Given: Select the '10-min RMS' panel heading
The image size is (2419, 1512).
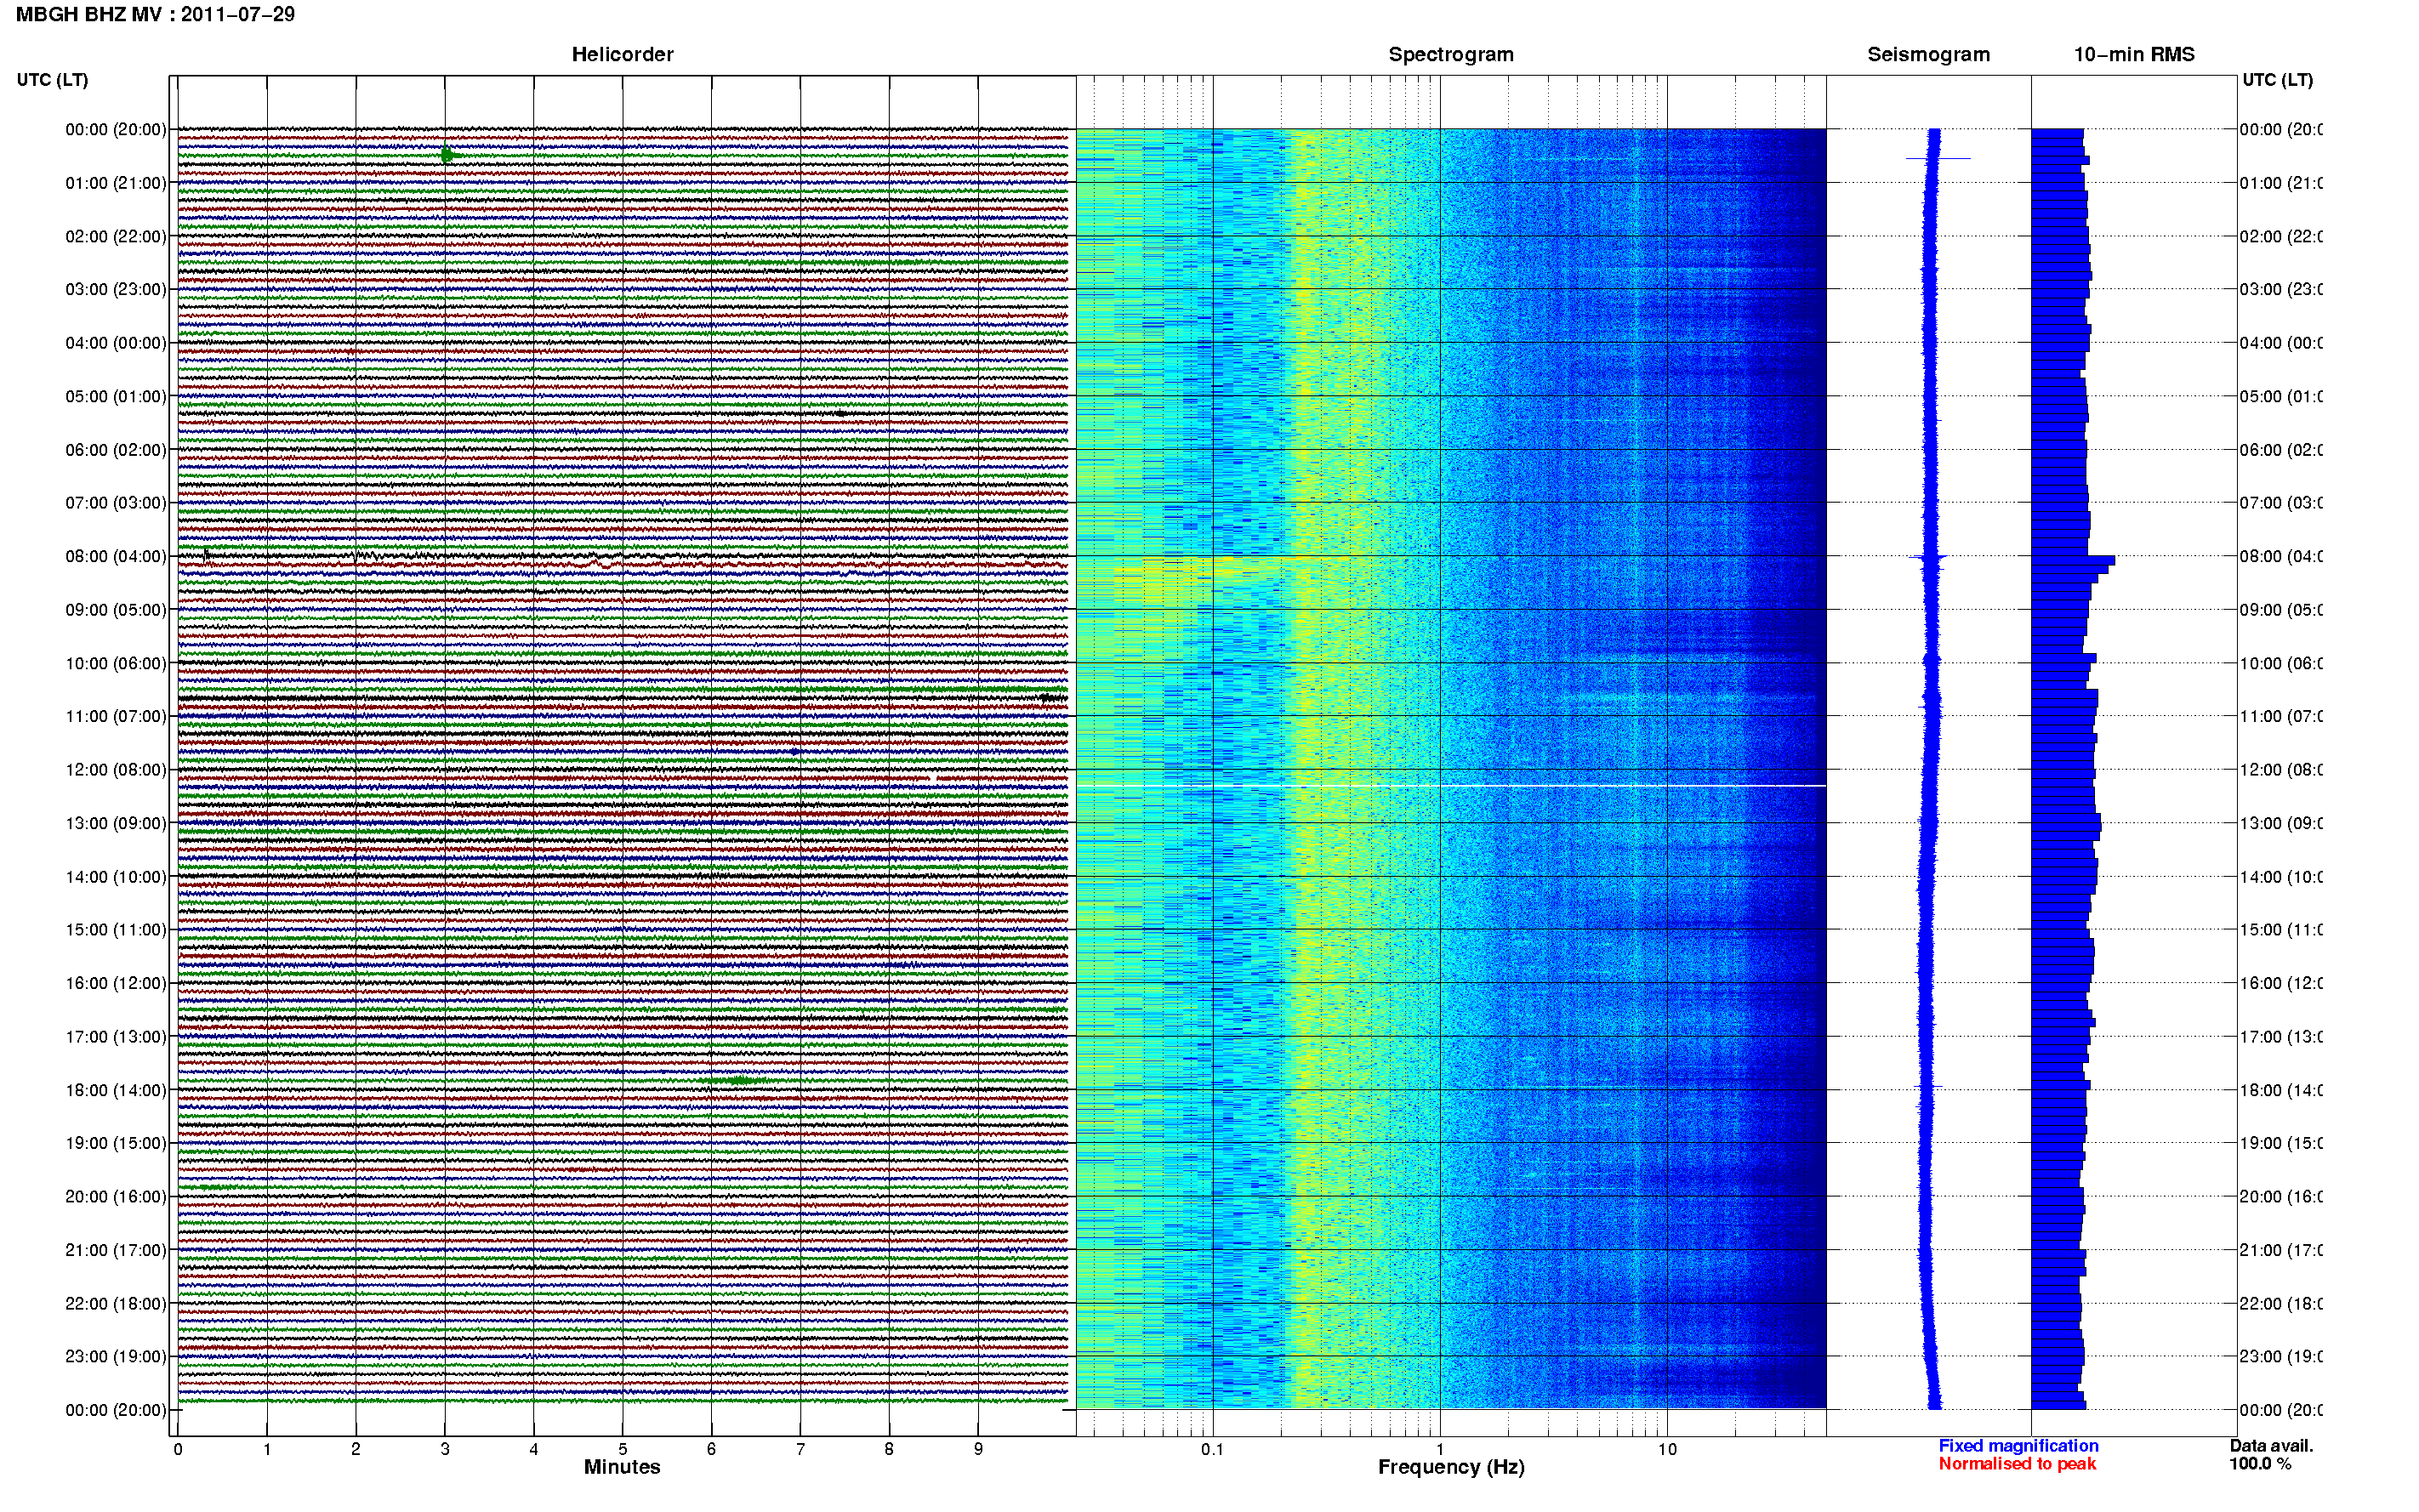Looking at the screenshot, I should tap(2134, 54).
